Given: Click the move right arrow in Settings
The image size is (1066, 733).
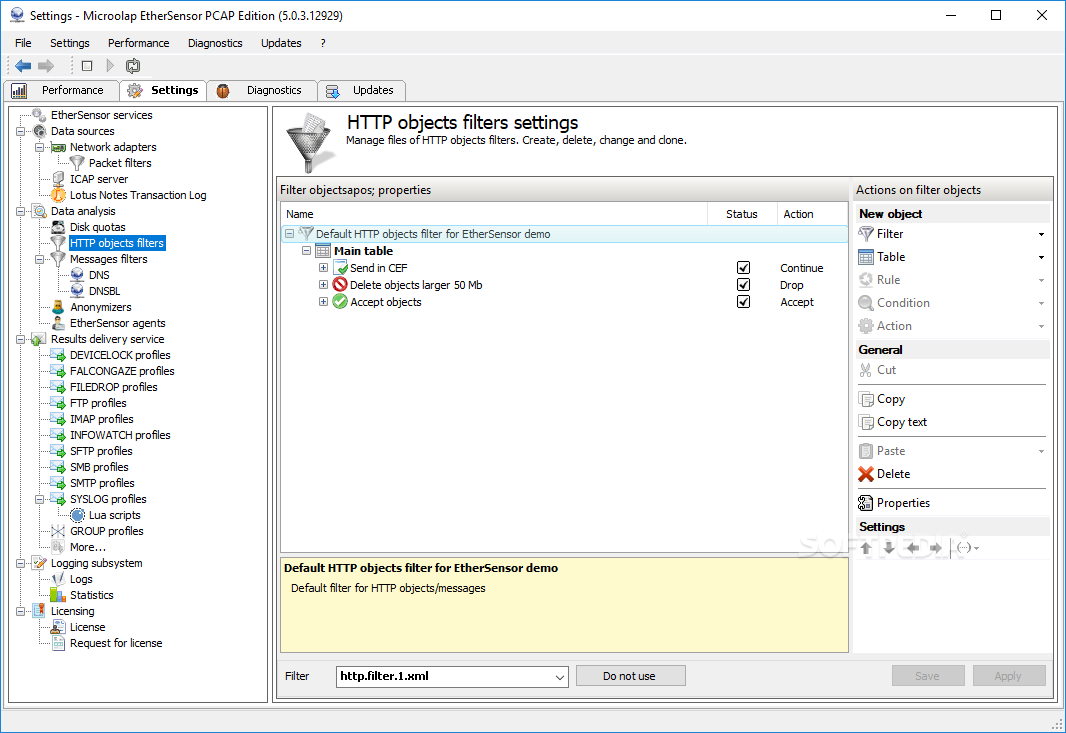Looking at the screenshot, I should click(x=936, y=548).
